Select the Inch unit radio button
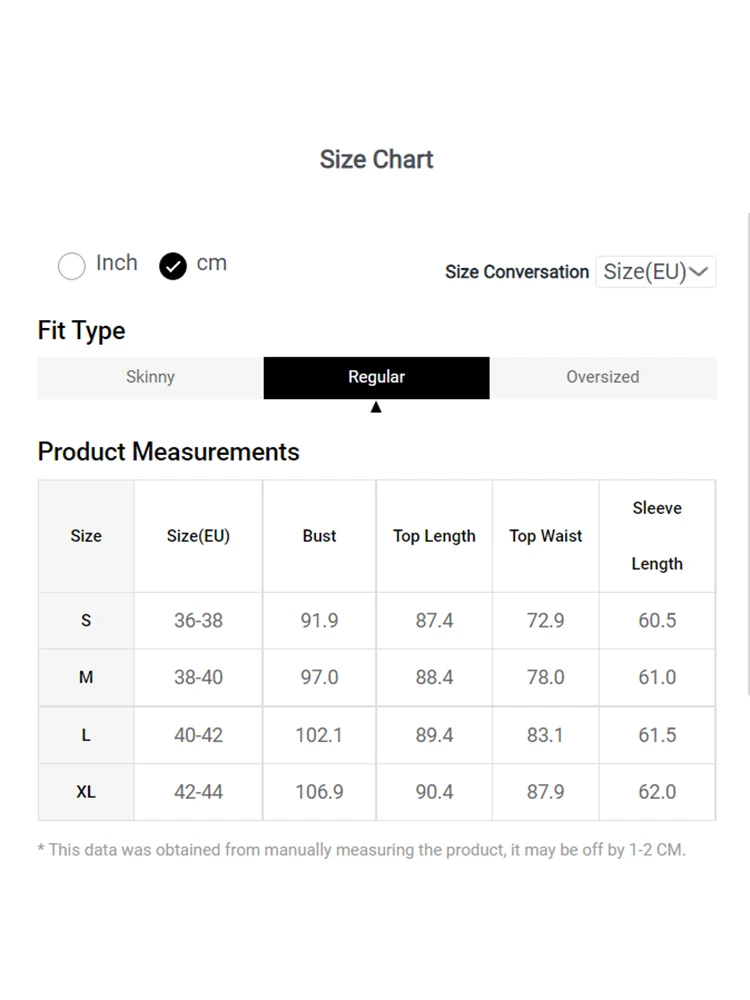Viewport: 750px width, 1000px height. click(72, 266)
